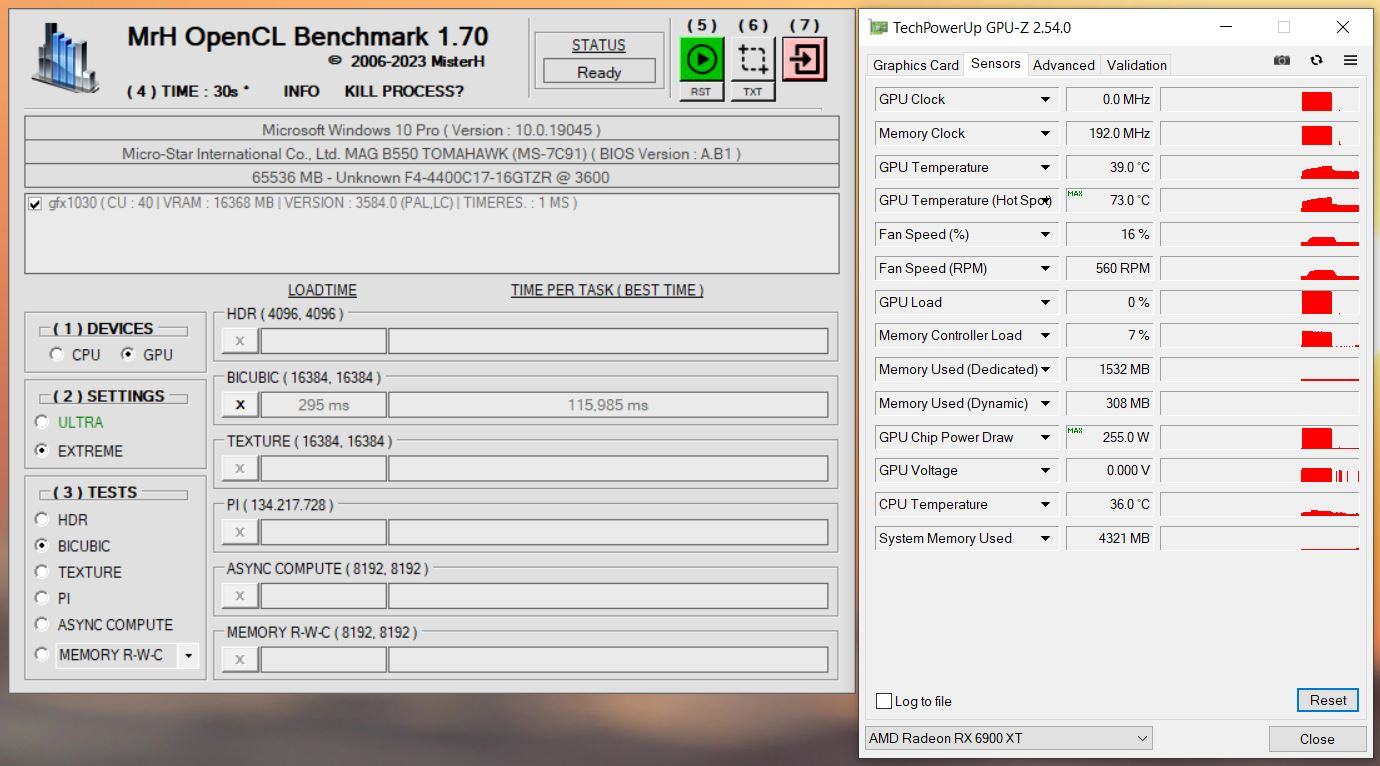
Task: Expand Fan Speed (%) sensor dropdown
Action: (x=1045, y=234)
